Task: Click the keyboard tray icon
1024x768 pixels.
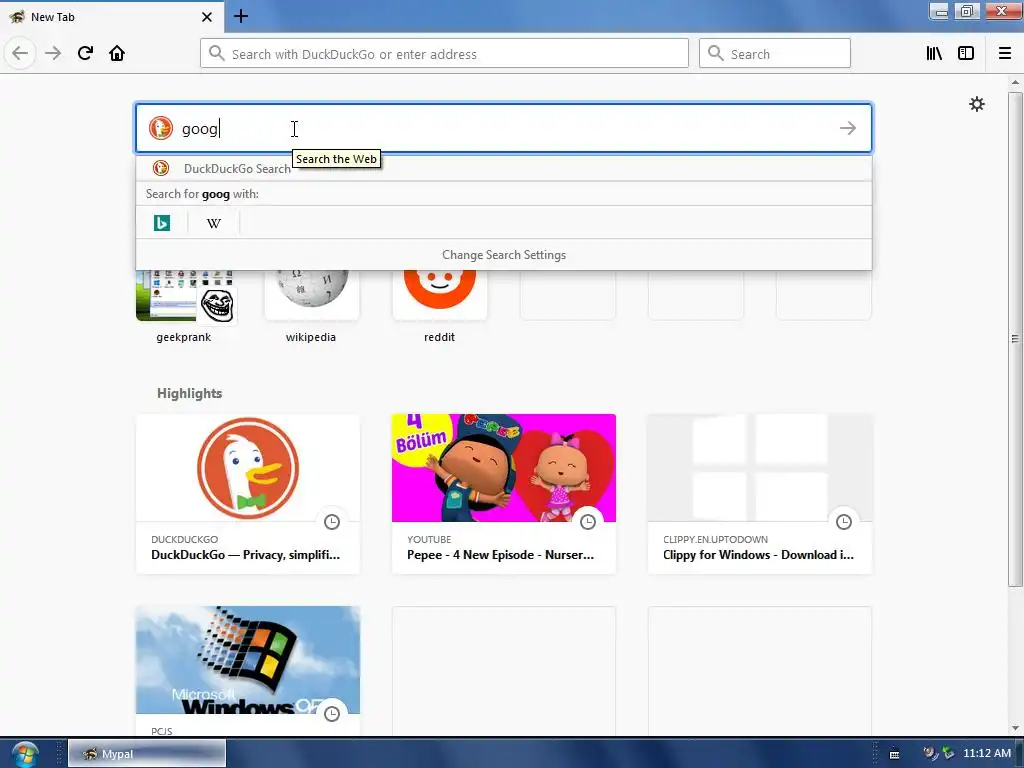Action: [895, 754]
